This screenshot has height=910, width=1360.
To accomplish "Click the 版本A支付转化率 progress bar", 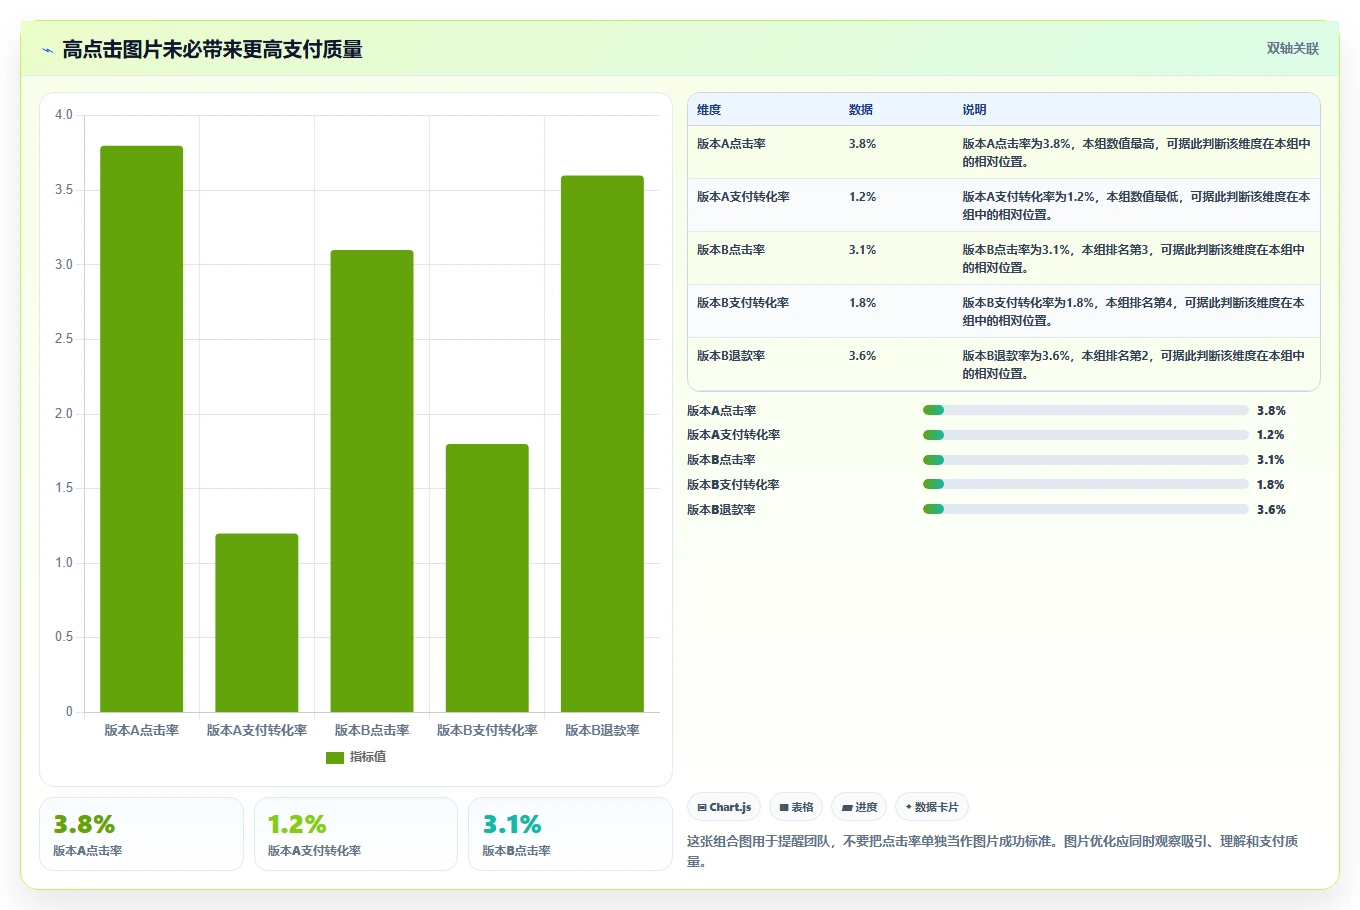I will pos(1086,435).
